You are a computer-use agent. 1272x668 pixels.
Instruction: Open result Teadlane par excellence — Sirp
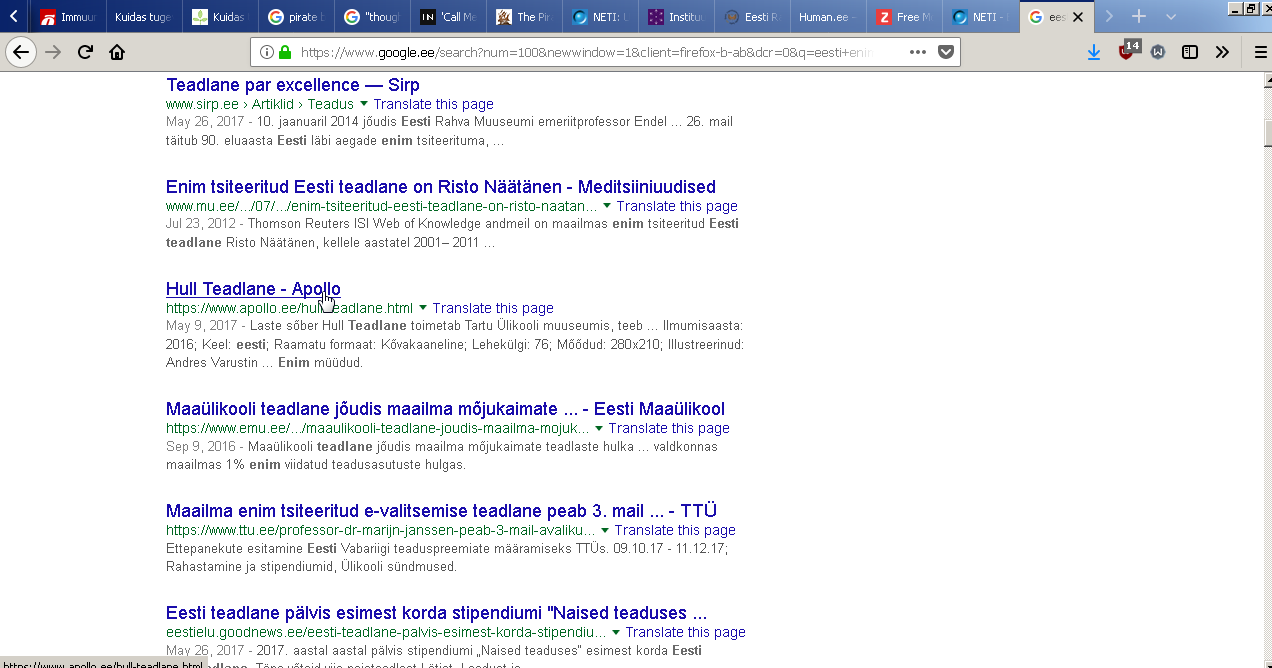coord(293,85)
